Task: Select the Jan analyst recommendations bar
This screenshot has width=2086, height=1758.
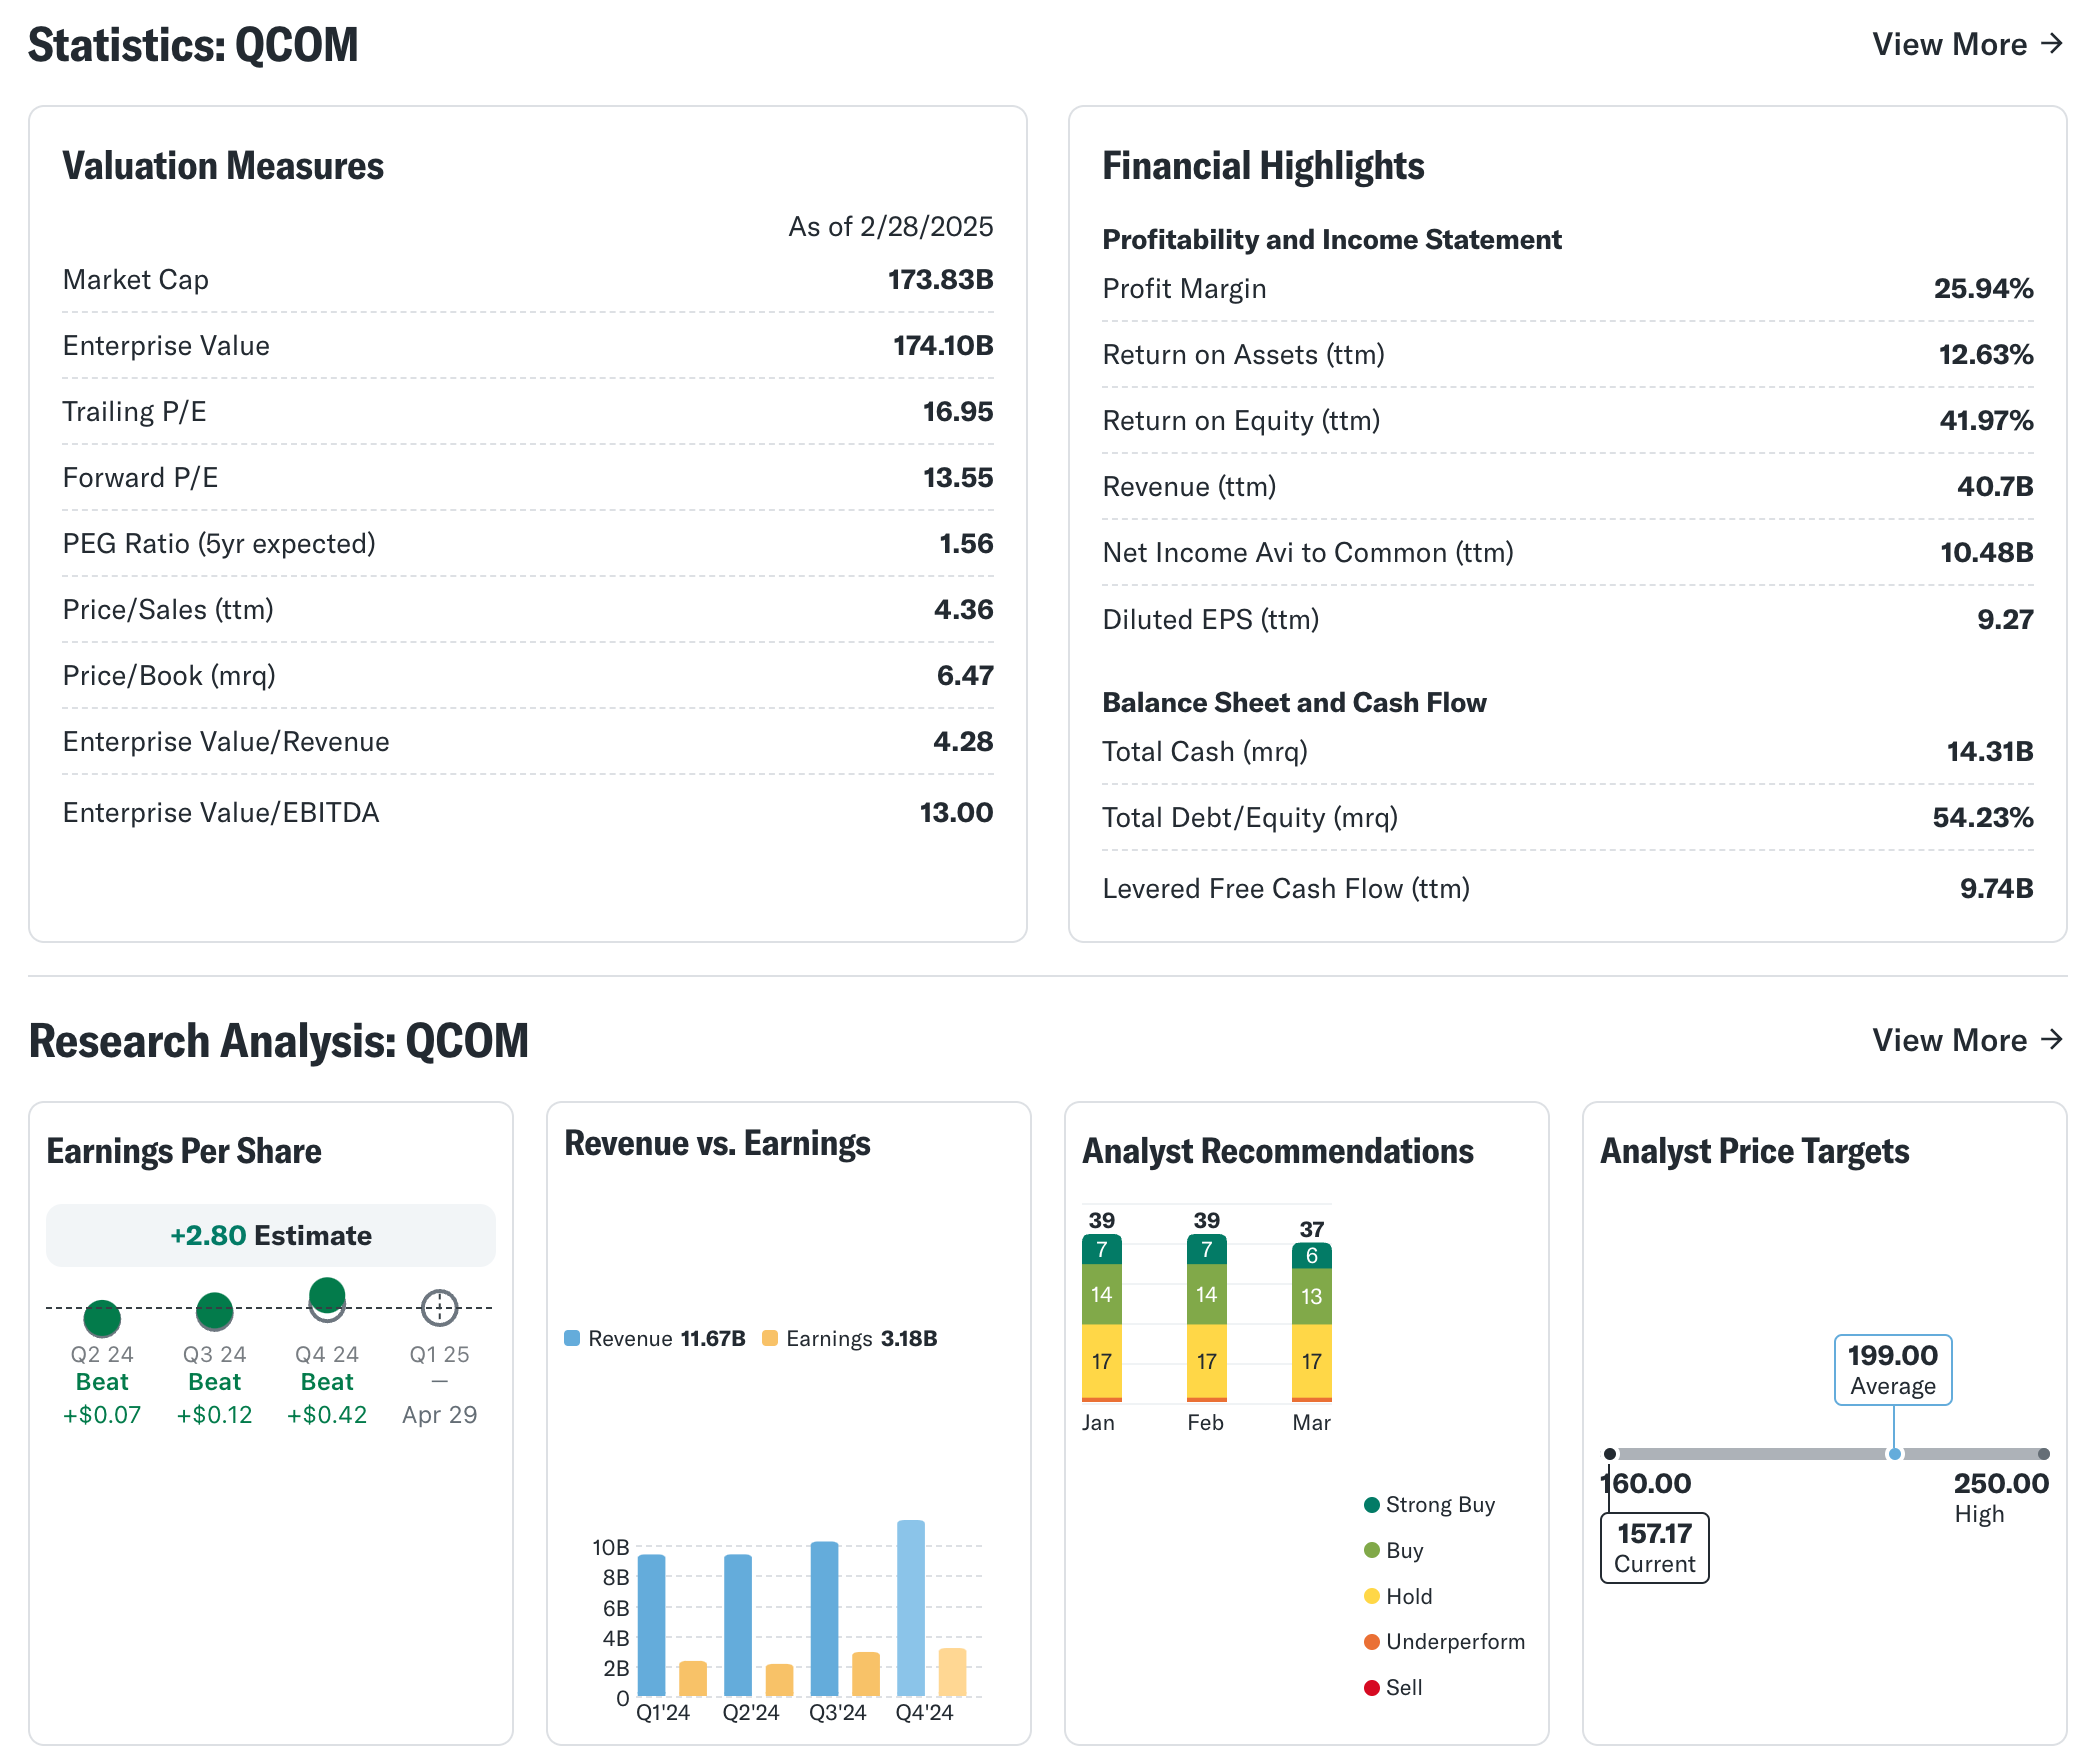Action: click(x=1101, y=1318)
